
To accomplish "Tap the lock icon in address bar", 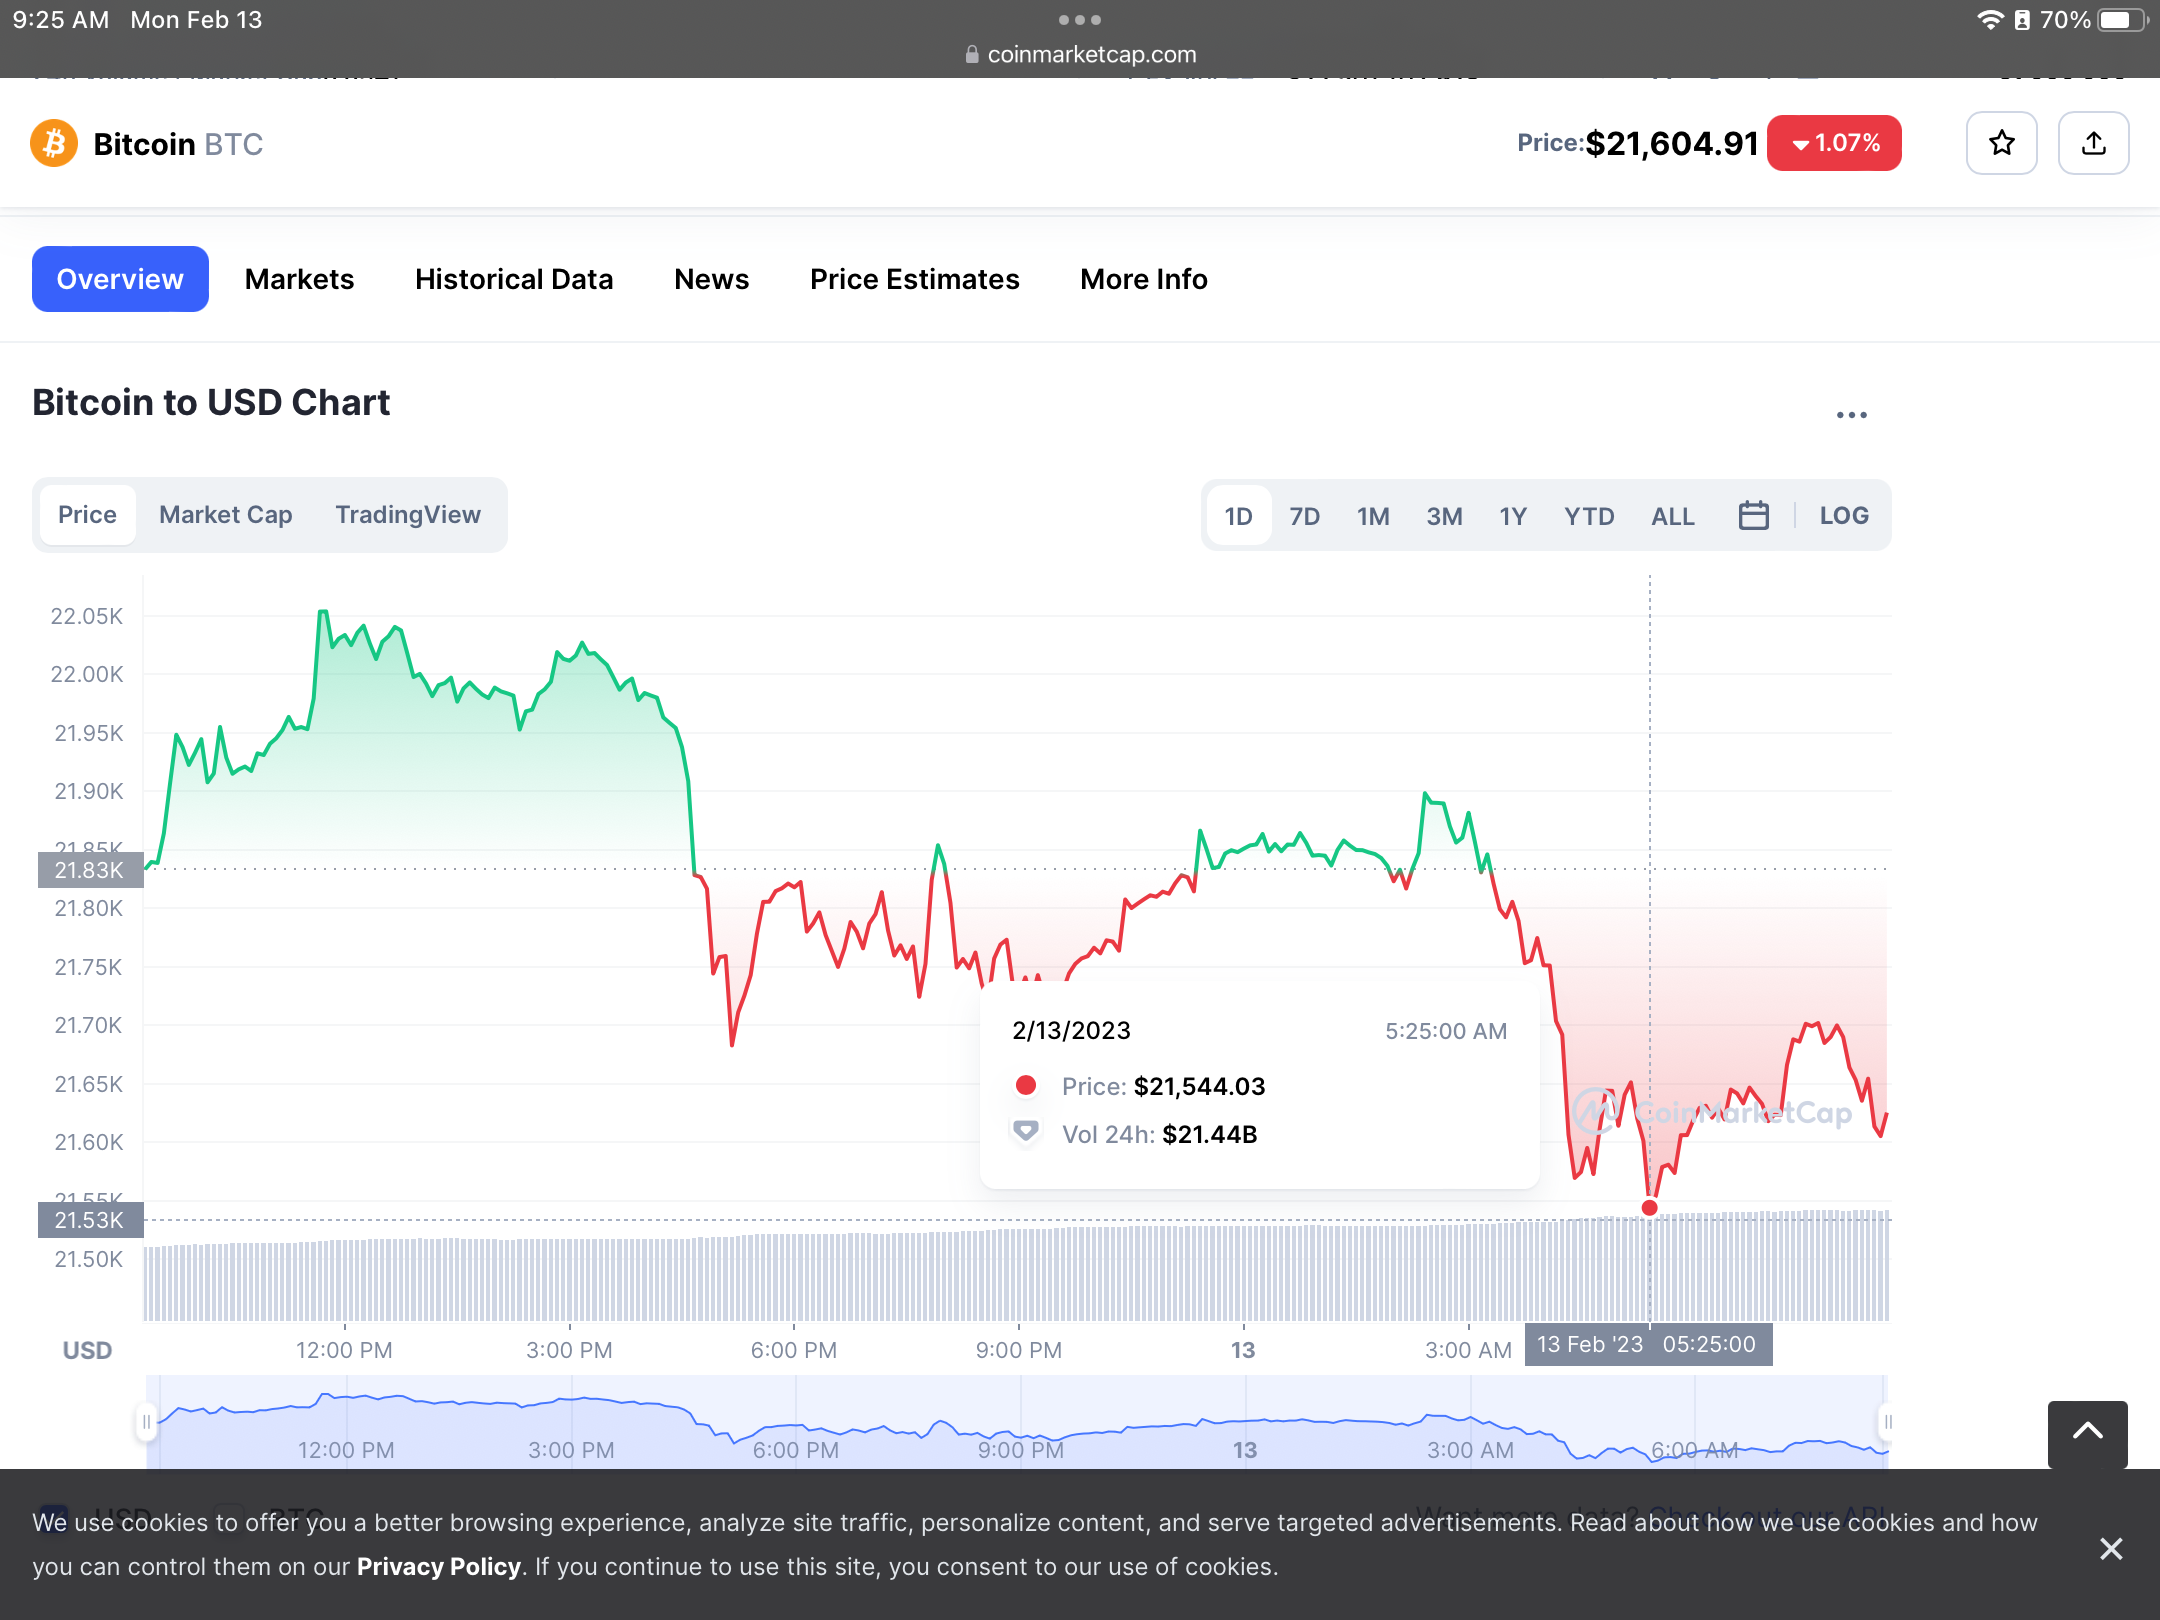I will 972,55.
